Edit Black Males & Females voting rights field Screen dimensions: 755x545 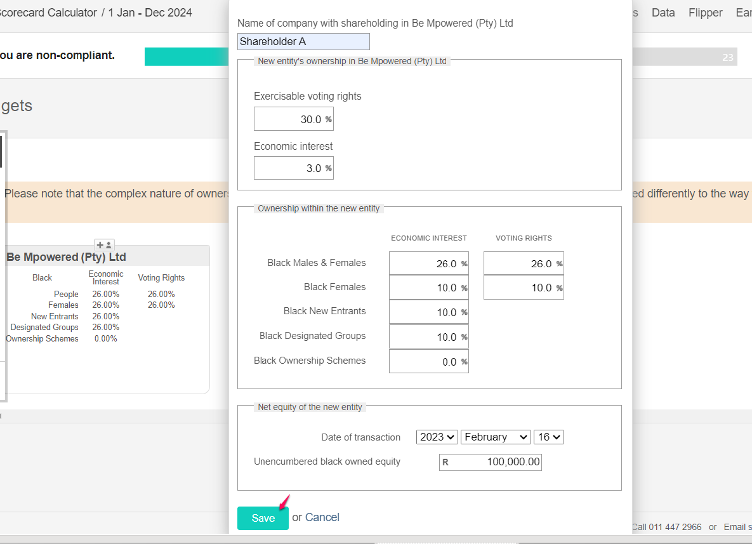(523, 263)
